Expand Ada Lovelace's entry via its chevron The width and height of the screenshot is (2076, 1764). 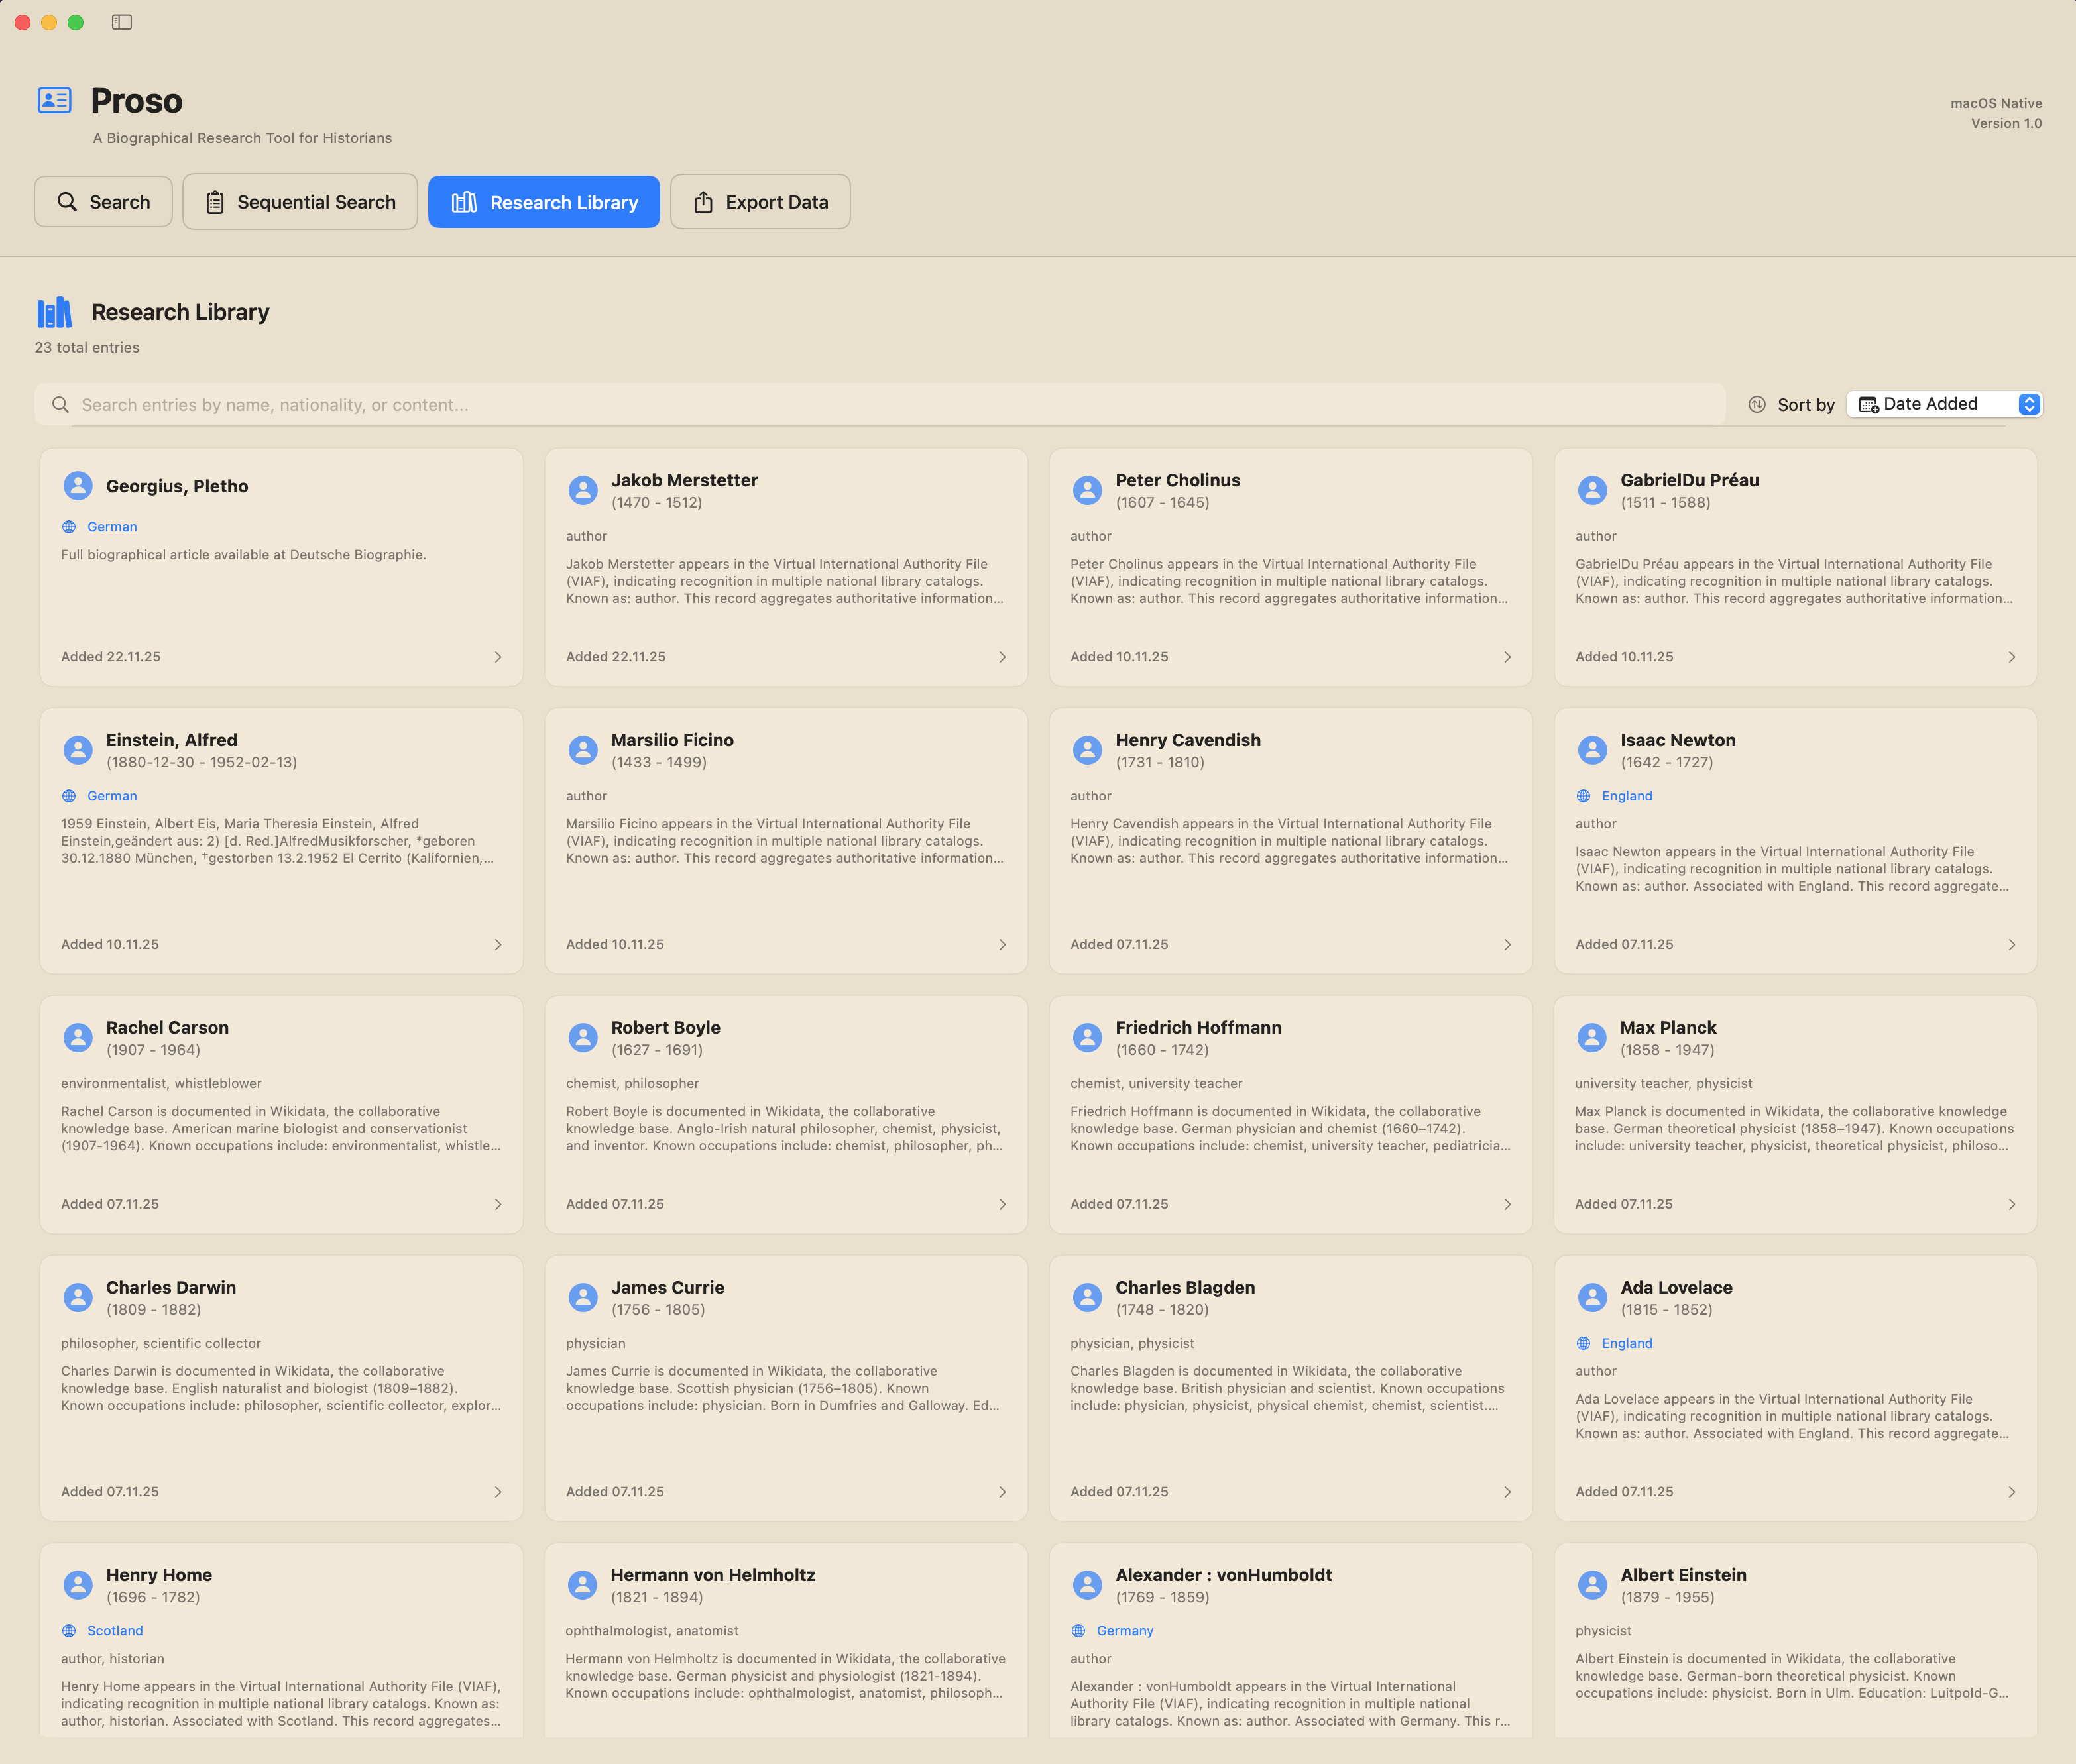point(2012,1491)
